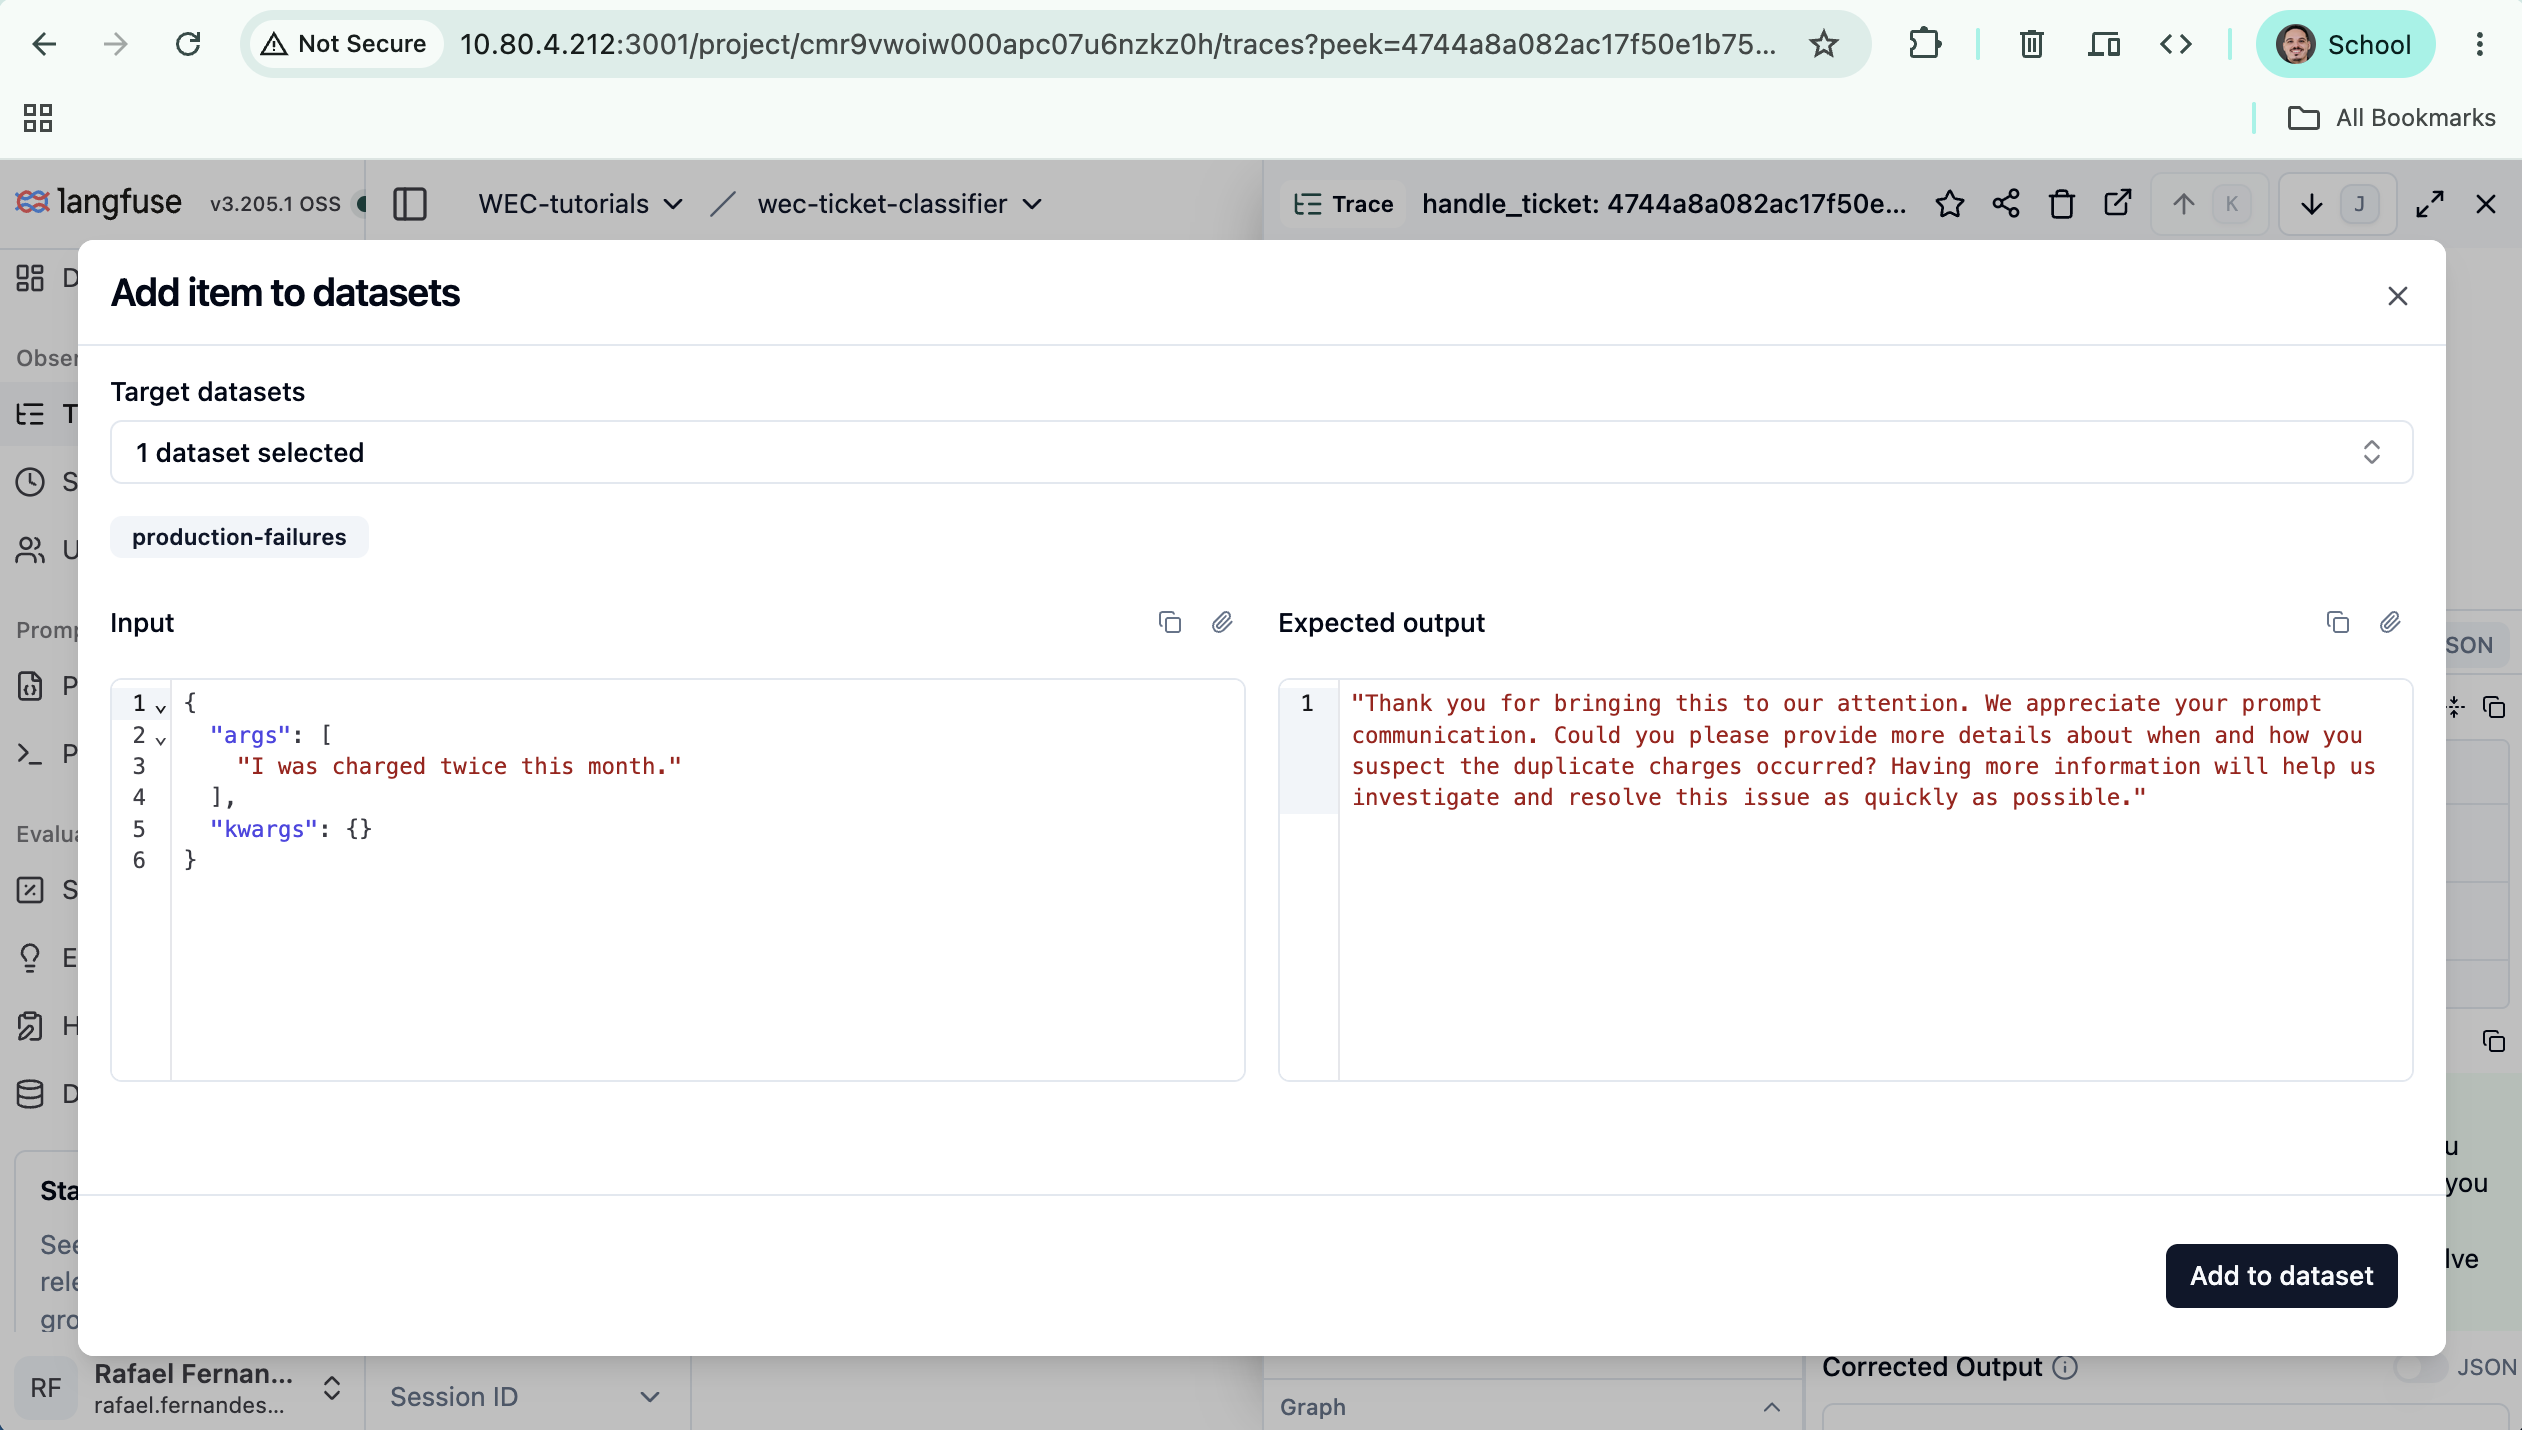This screenshot has width=2522, height=1430.
Task: Open browser devtools code icon
Action: coord(2176,44)
